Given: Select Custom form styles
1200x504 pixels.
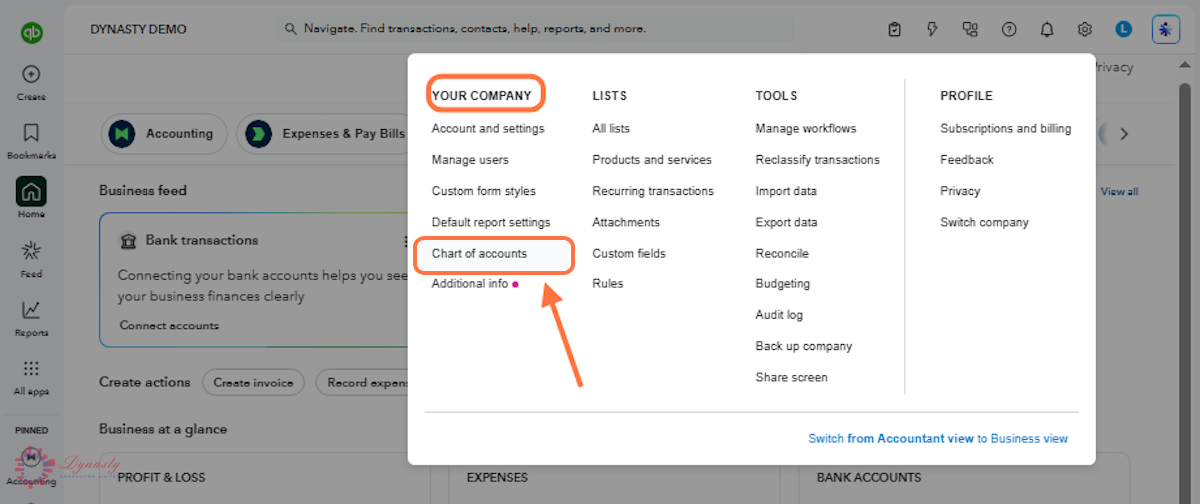Looking at the screenshot, I should (484, 191).
